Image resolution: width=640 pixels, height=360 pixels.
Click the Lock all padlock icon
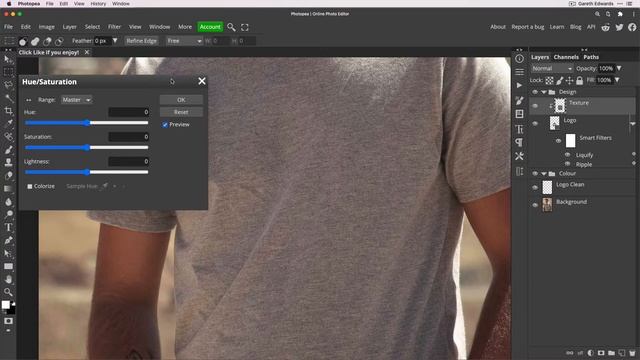pyautogui.click(x=579, y=80)
